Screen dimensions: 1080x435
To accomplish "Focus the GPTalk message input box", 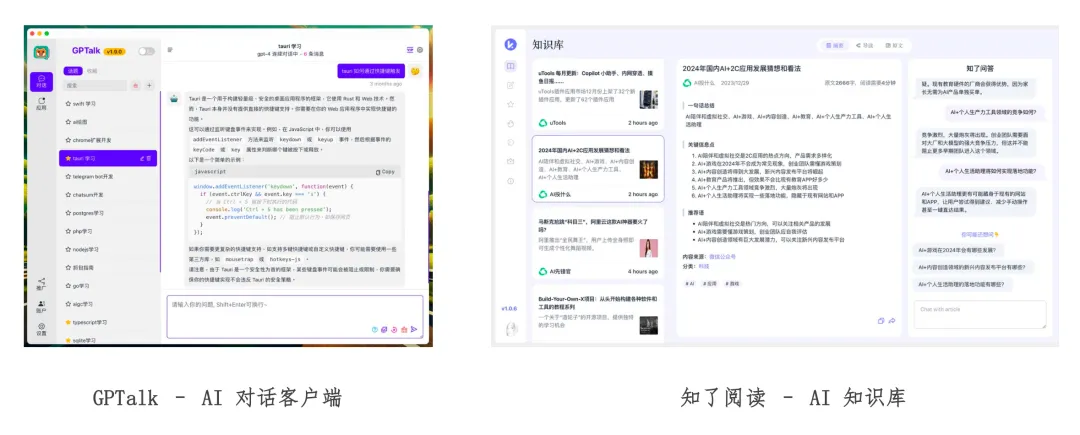I will pos(295,317).
